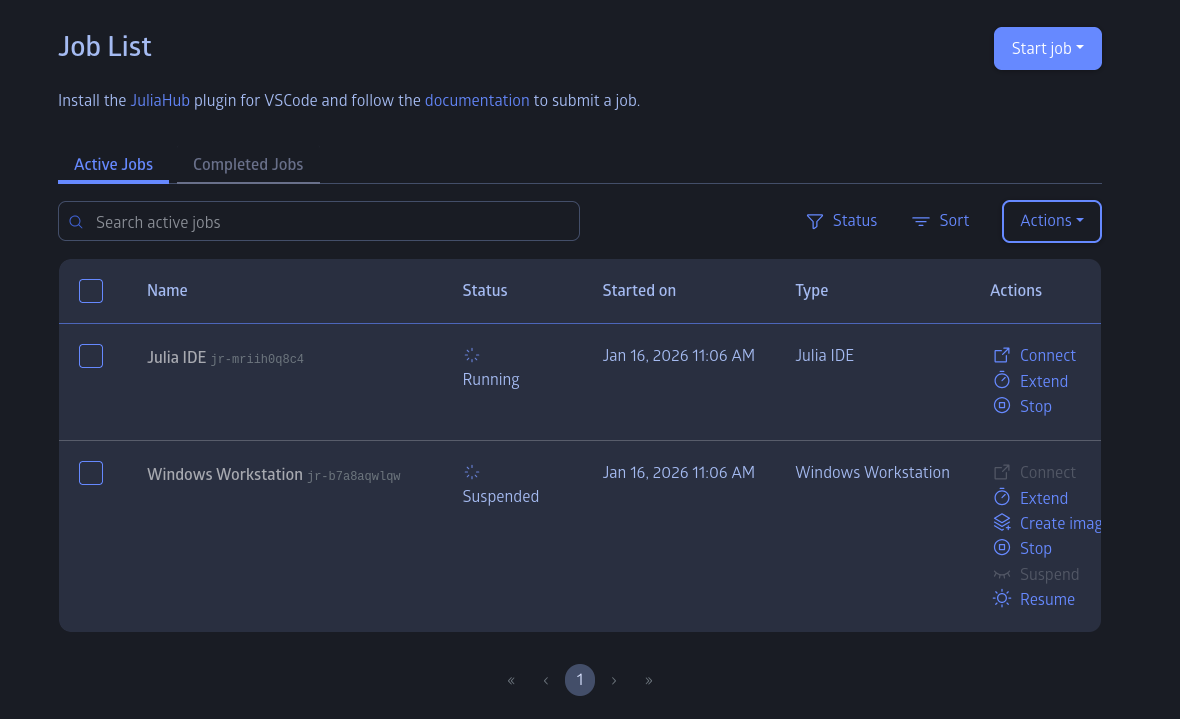Open the Actions dropdown menu
The width and height of the screenshot is (1180, 719).
1051,221
